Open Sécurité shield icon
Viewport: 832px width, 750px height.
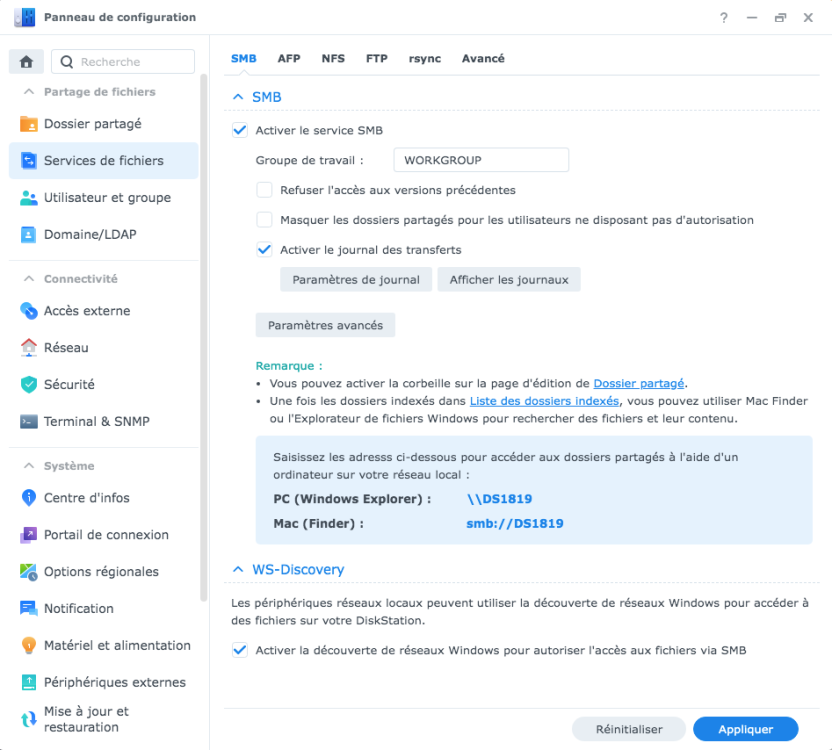(x=29, y=384)
